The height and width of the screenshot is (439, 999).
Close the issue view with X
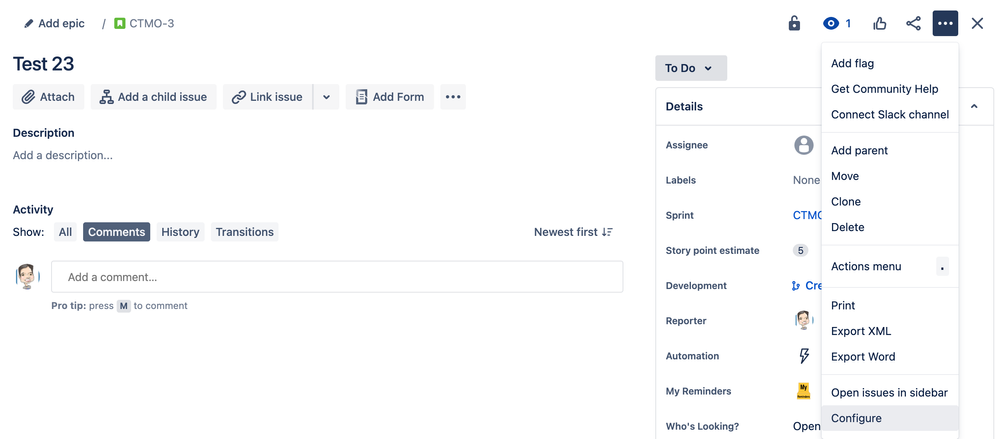(977, 24)
